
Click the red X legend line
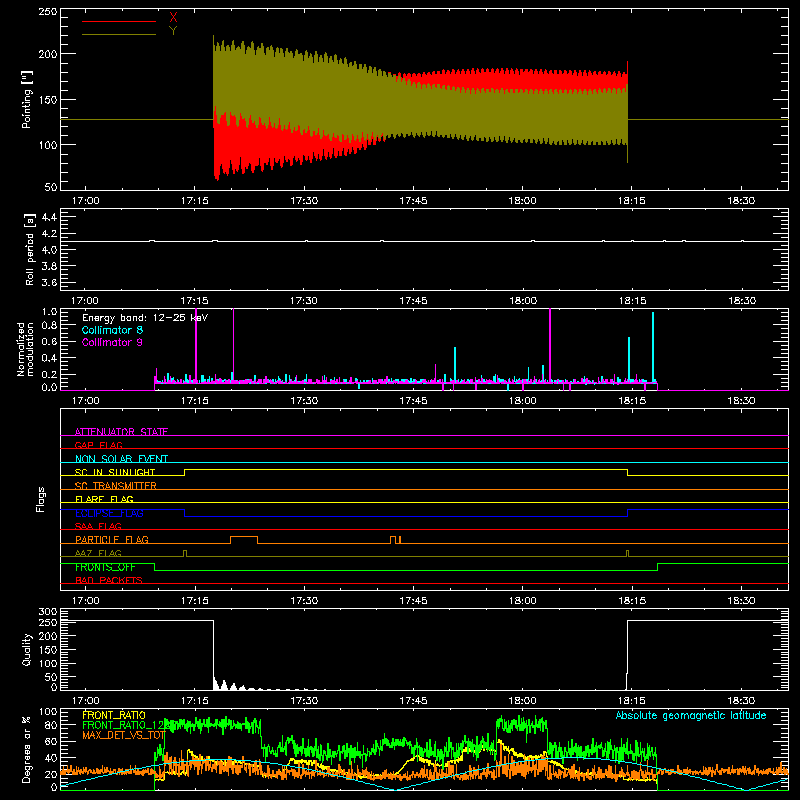tap(119, 21)
